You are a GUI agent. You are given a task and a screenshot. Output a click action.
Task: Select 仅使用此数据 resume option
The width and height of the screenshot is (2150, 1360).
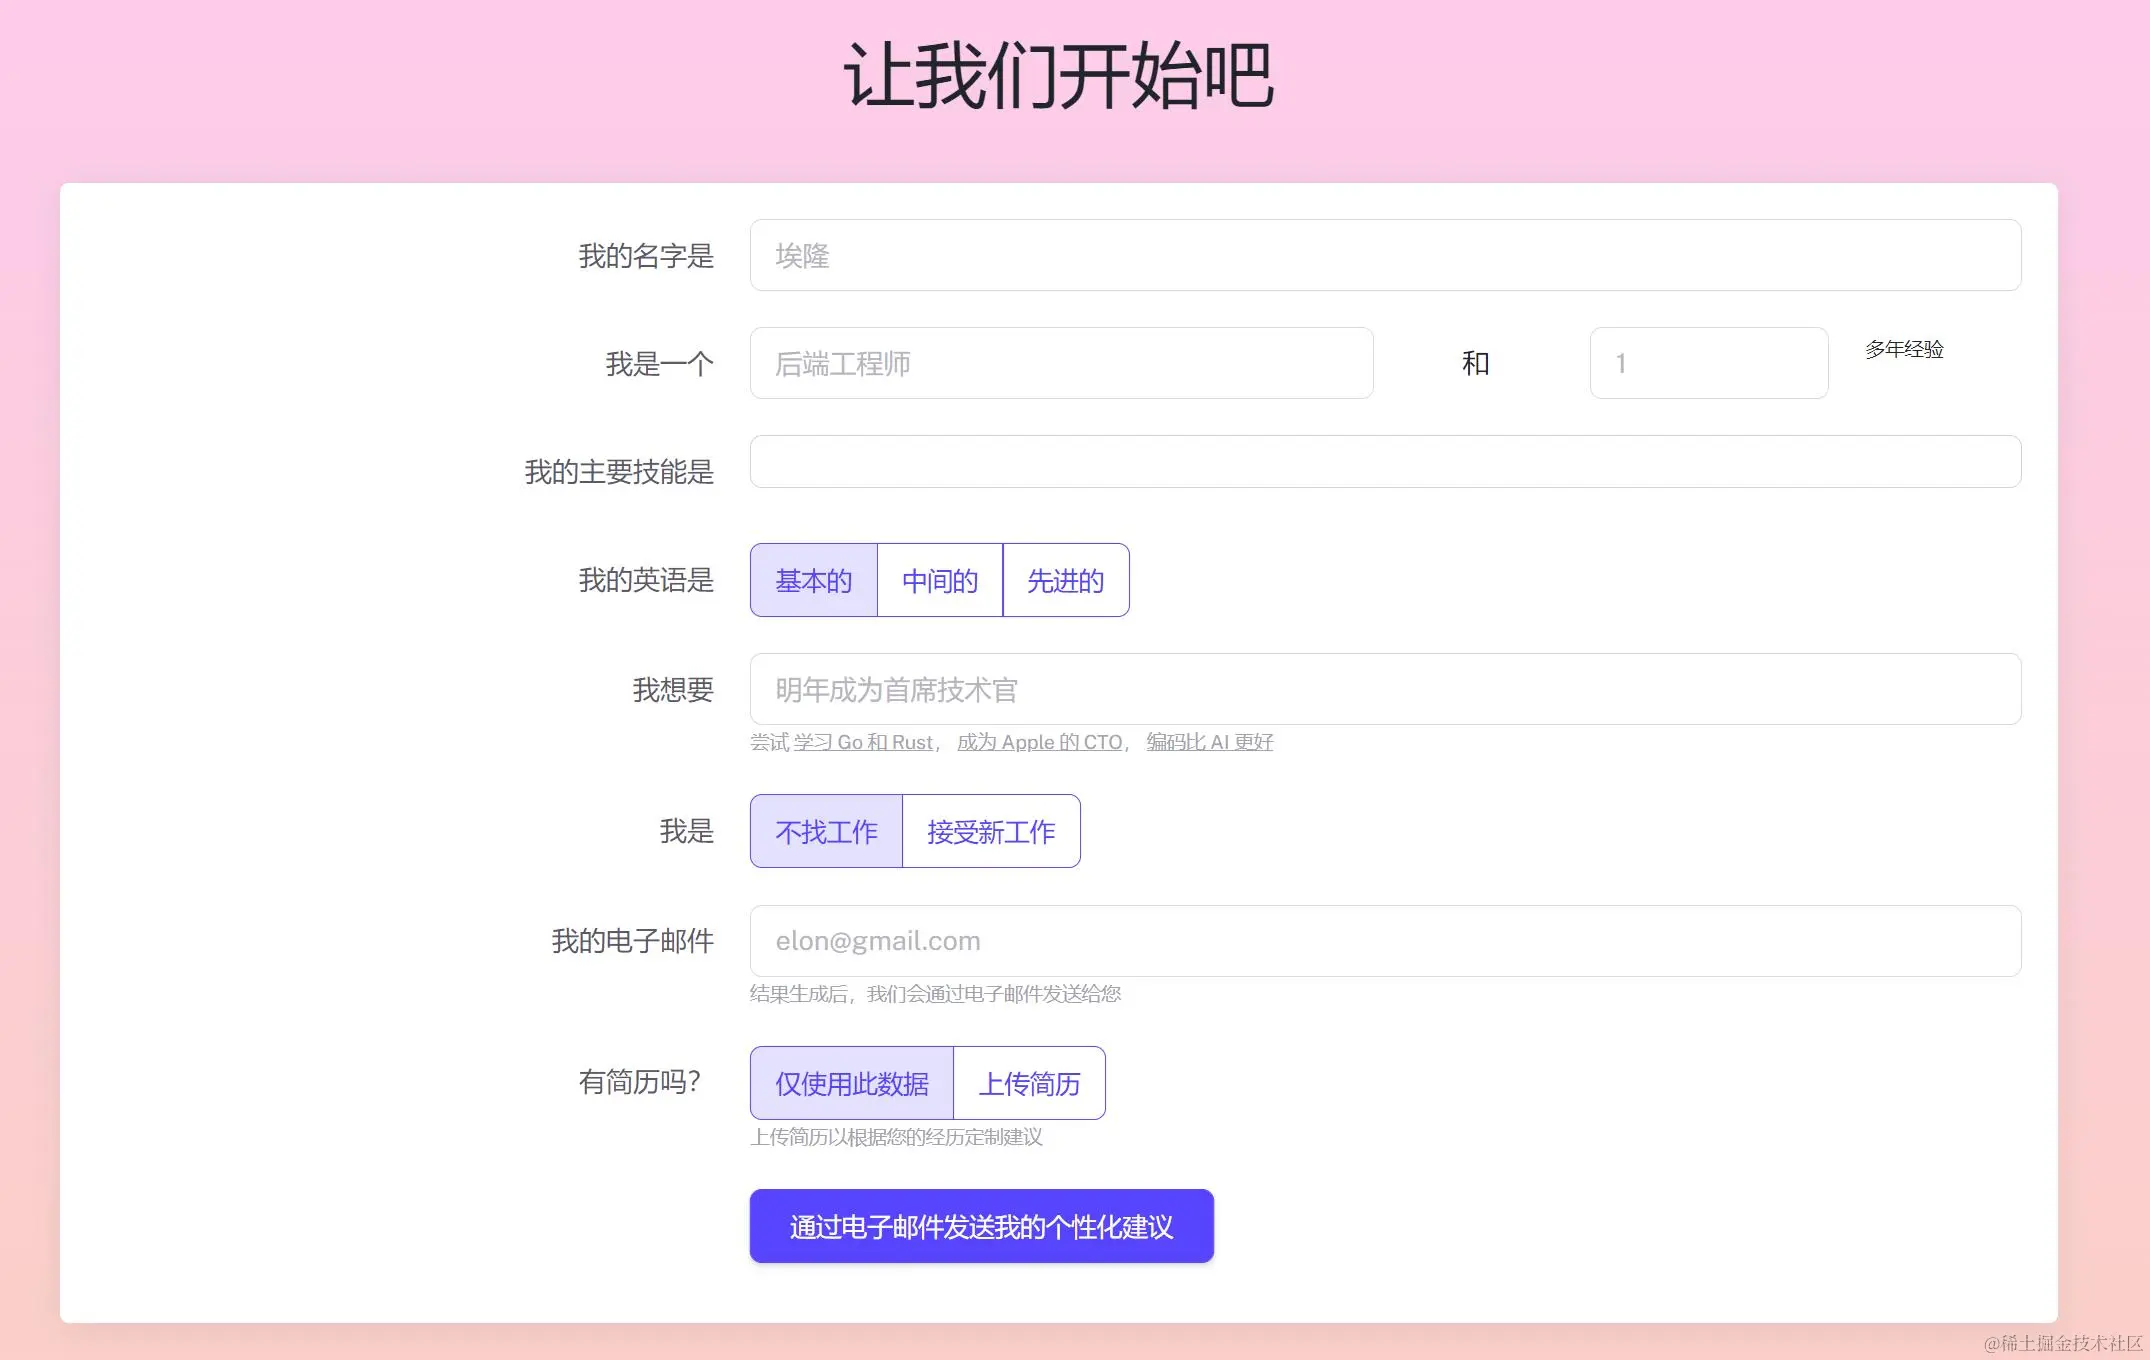coord(852,1083)
